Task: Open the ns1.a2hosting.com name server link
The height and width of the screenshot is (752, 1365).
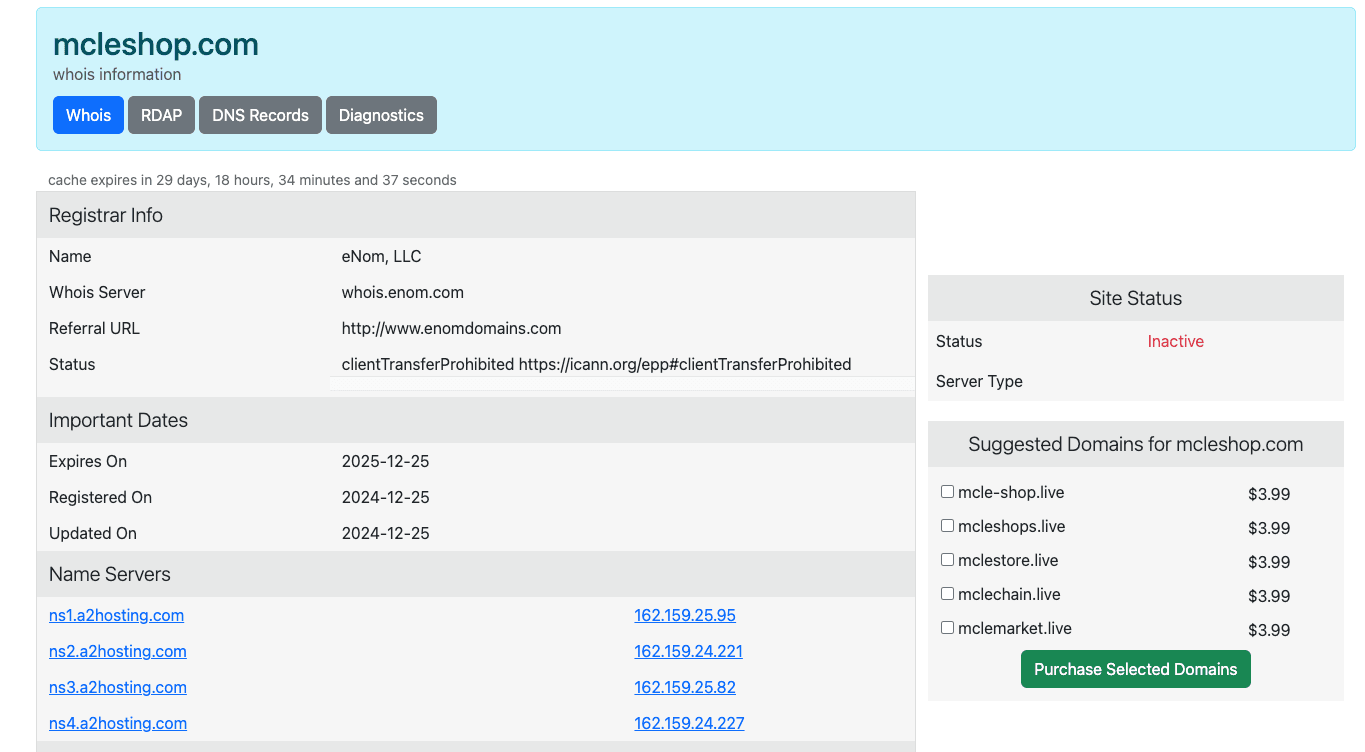Action: tap(116, 615)
